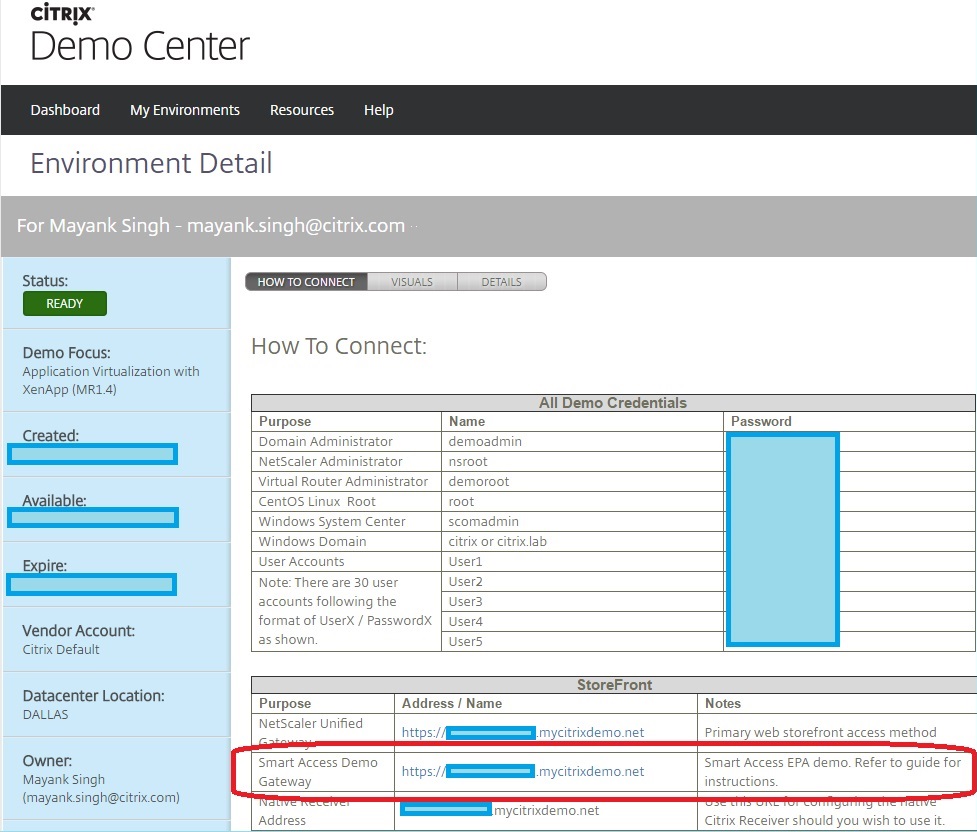Switch to the VISUALS tab
Viewport: 977px width, 832px height.
(412, 282)
